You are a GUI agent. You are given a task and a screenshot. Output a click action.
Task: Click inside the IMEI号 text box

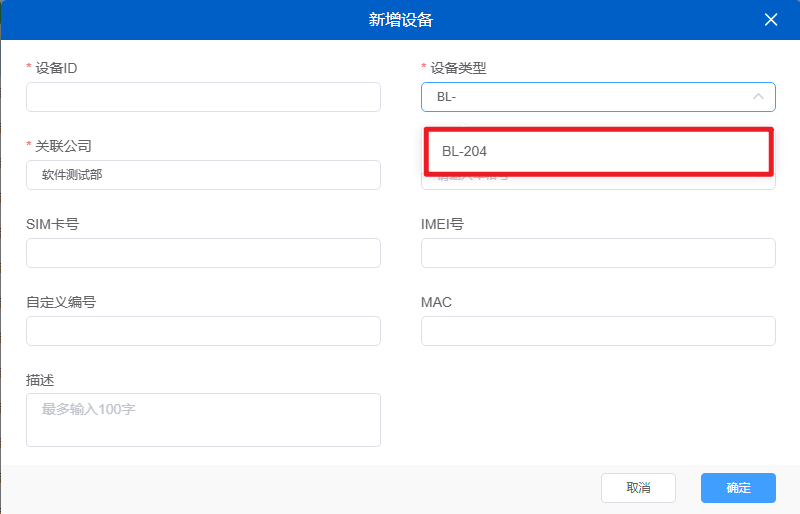pos(598,253)
